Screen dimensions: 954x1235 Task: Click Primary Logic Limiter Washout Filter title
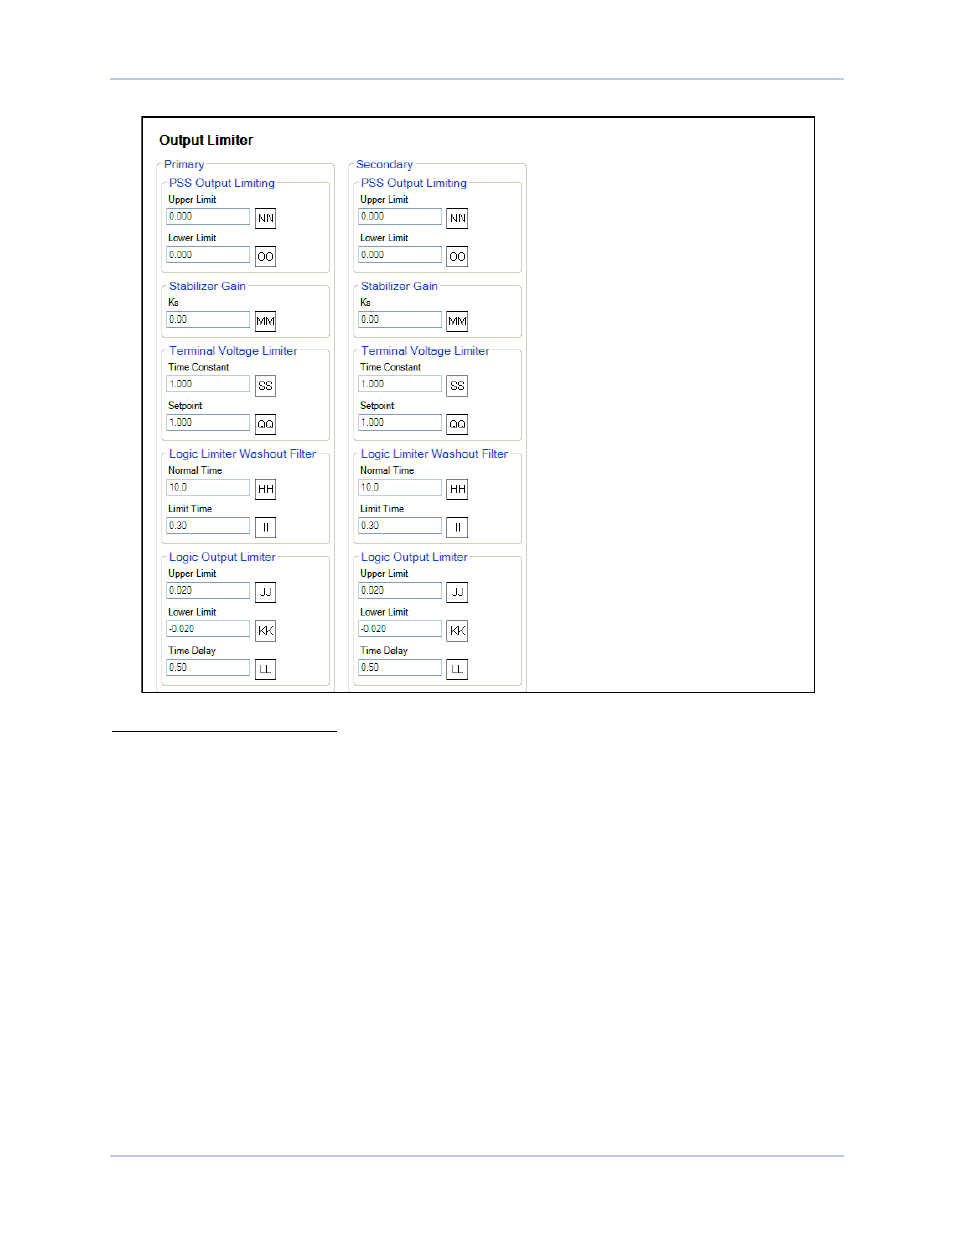242,454
